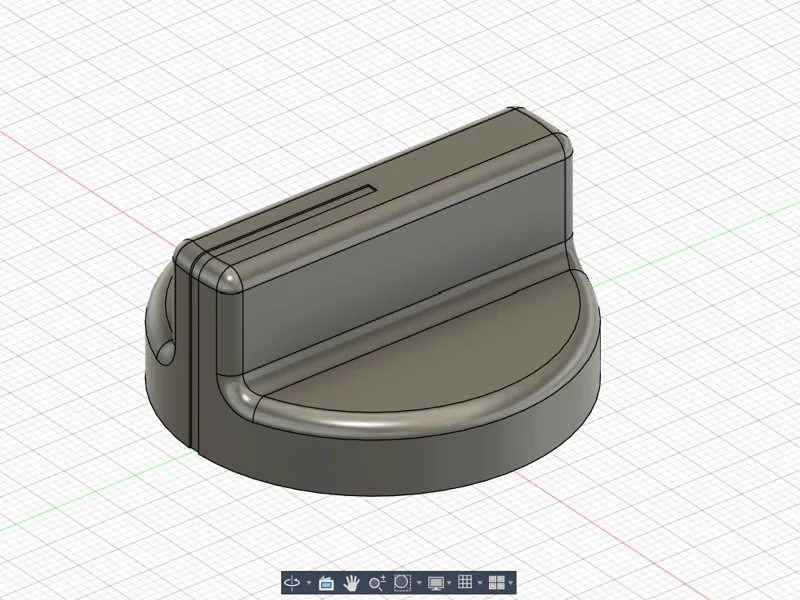The height and width of the screenshot is (600, 800).
Task: Select the Orbit tool in navigation bar
Action: click(x=292, y=582)
